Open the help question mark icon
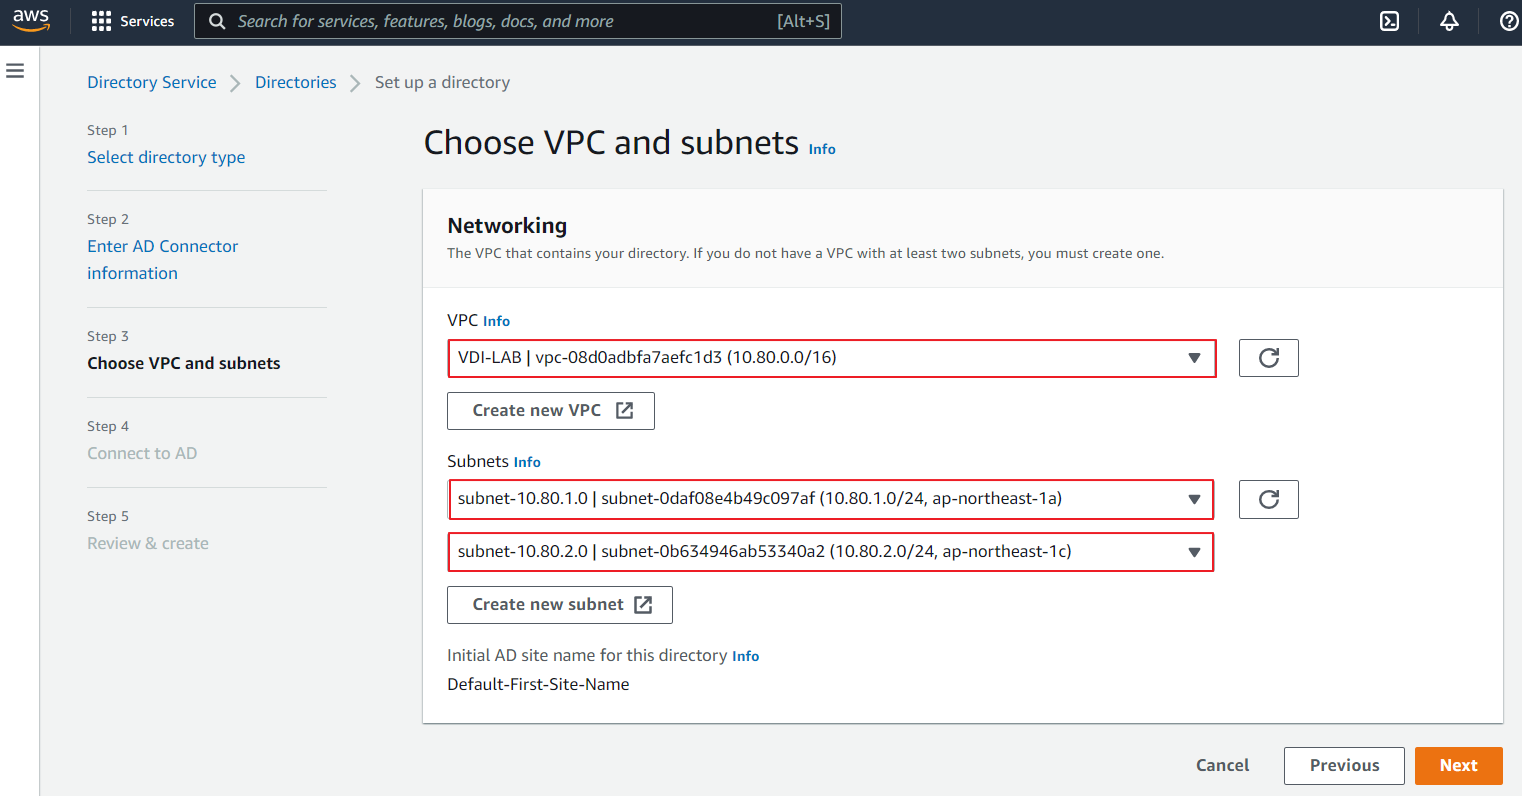The image size is (1522, 796). pos(1508,21)
